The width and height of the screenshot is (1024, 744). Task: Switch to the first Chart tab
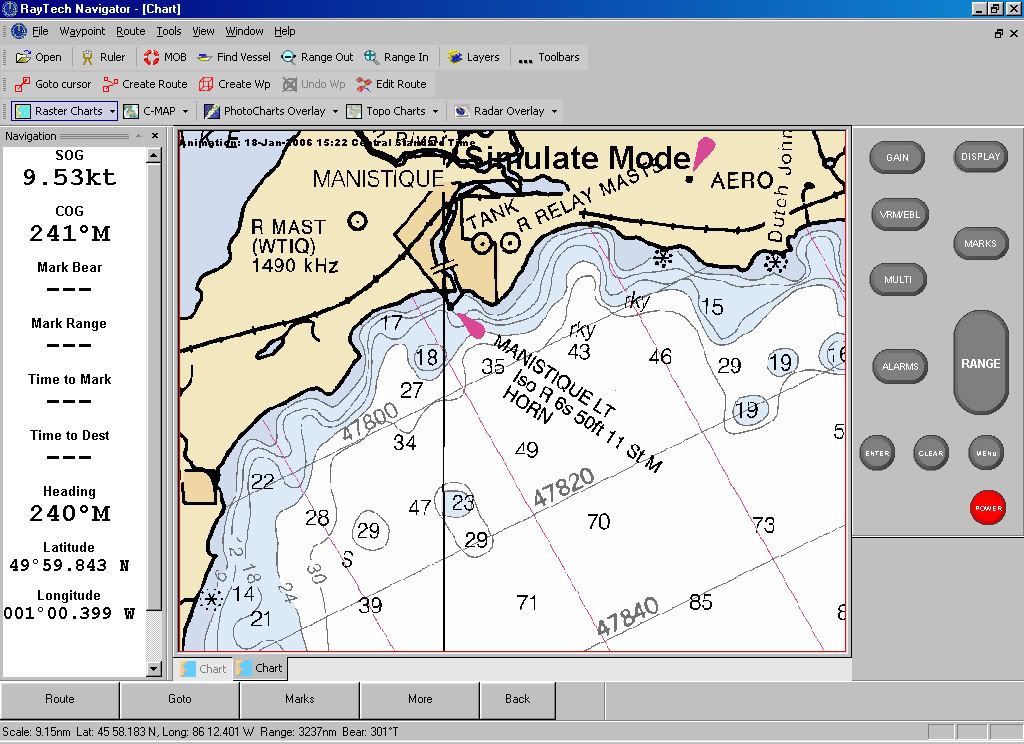(x=203, y=669)
